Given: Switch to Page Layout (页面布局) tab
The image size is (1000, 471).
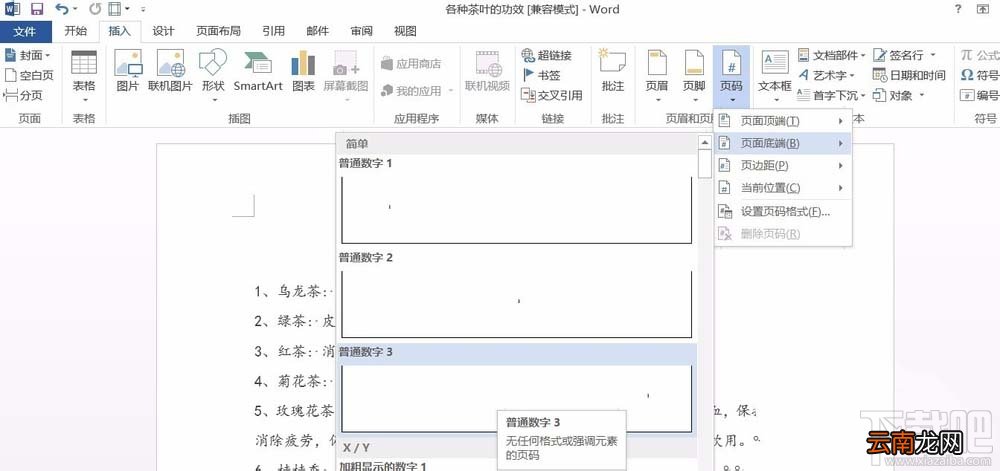Looking at the screenshot, I should (218, 31).
